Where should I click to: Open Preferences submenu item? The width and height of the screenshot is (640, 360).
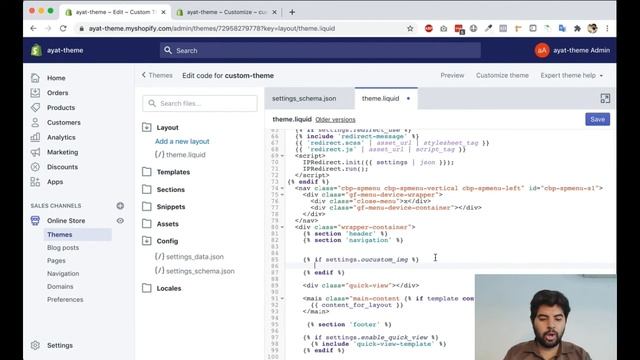[x=65, y=300]
